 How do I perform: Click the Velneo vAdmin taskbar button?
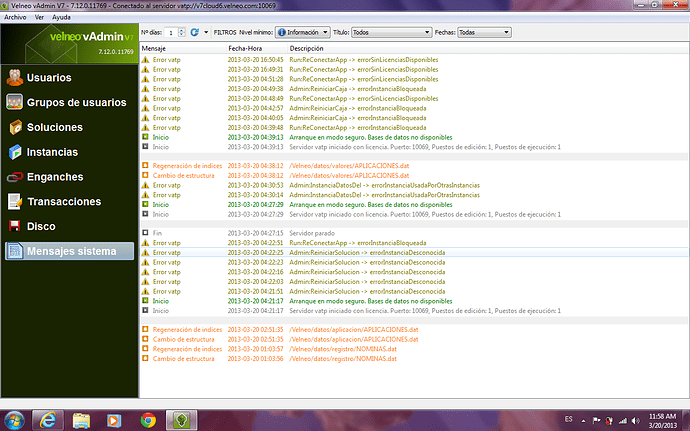pyautogui.click(x=181, y=420)
